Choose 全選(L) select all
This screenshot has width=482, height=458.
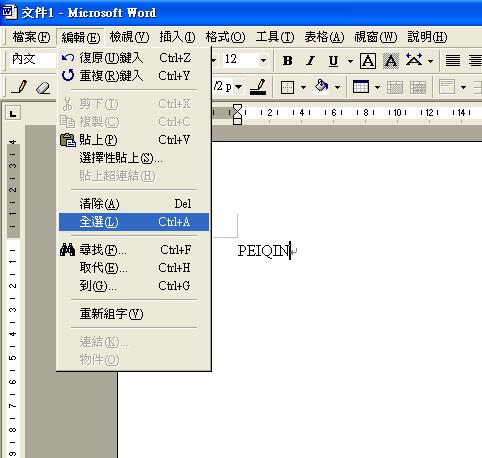(134, 222)
